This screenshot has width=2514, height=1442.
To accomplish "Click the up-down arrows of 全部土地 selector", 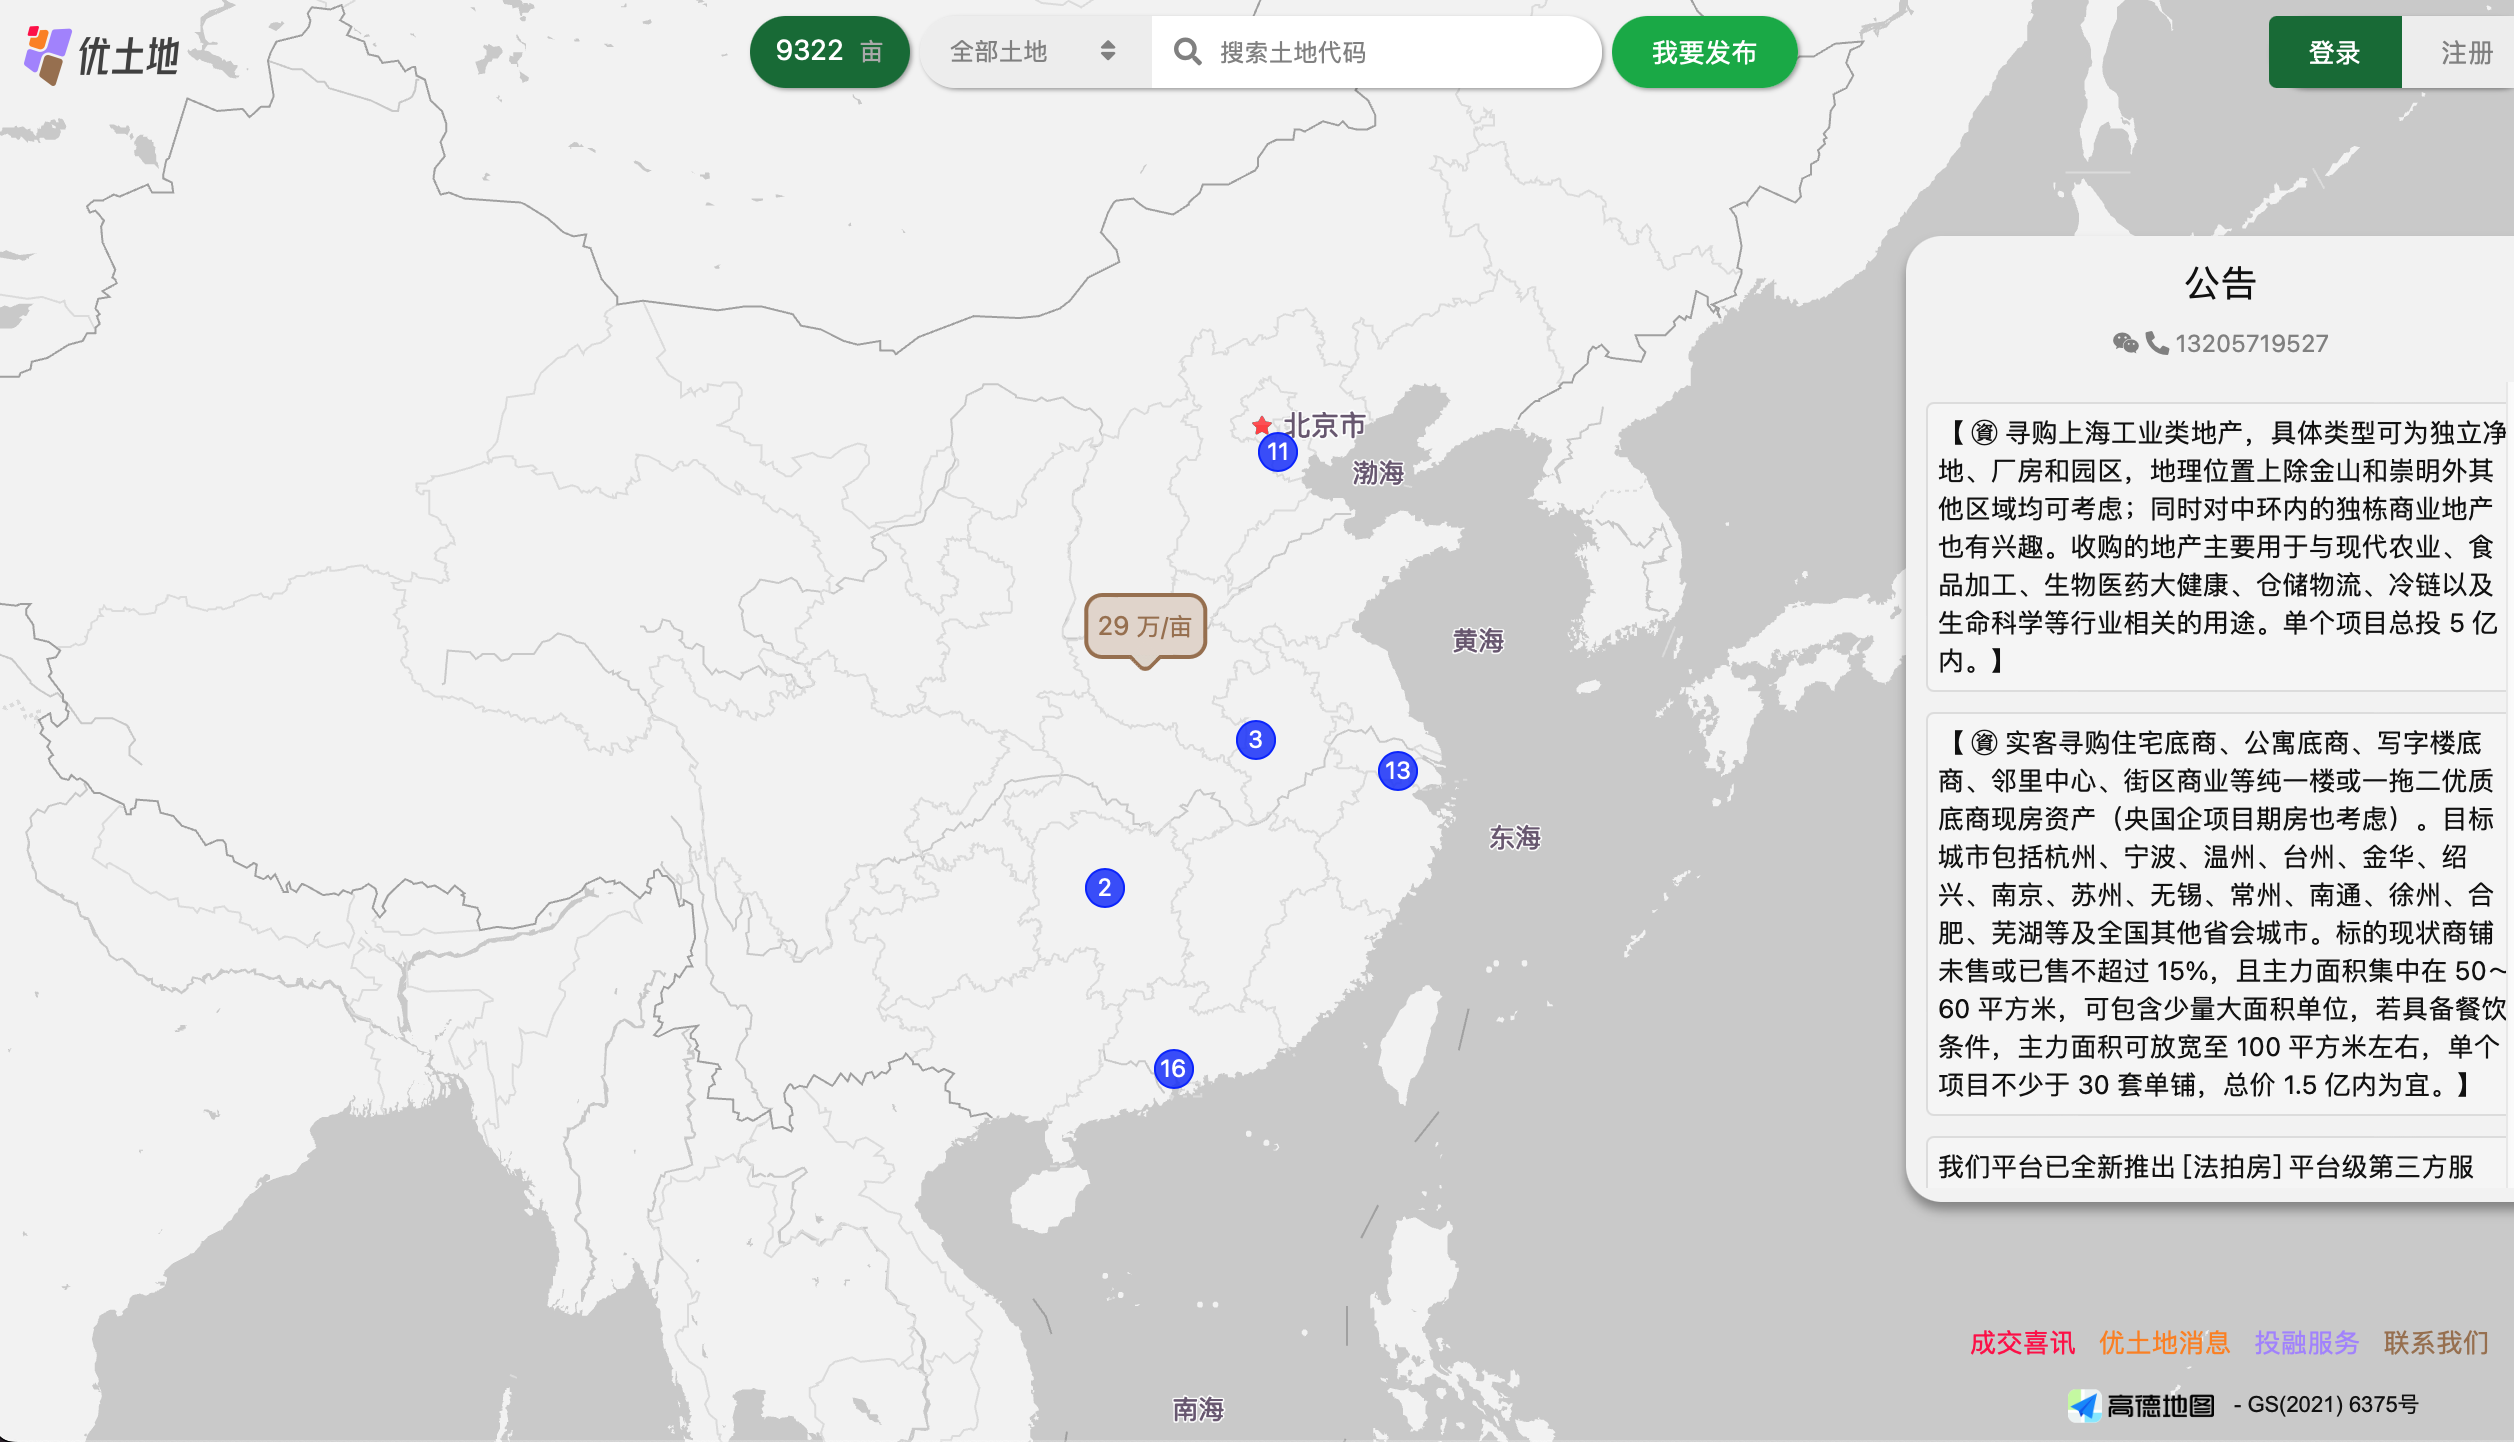I will pos(1107,51).
